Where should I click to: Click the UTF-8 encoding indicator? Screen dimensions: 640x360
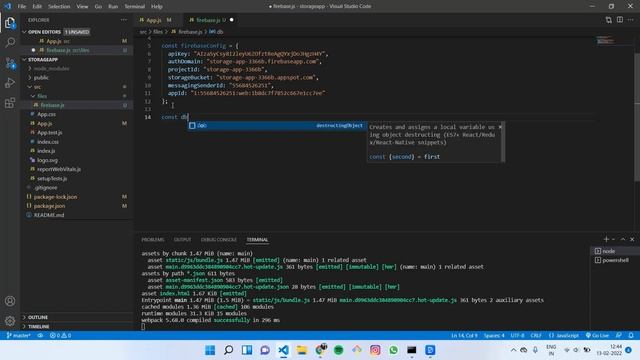coord(517,336)
